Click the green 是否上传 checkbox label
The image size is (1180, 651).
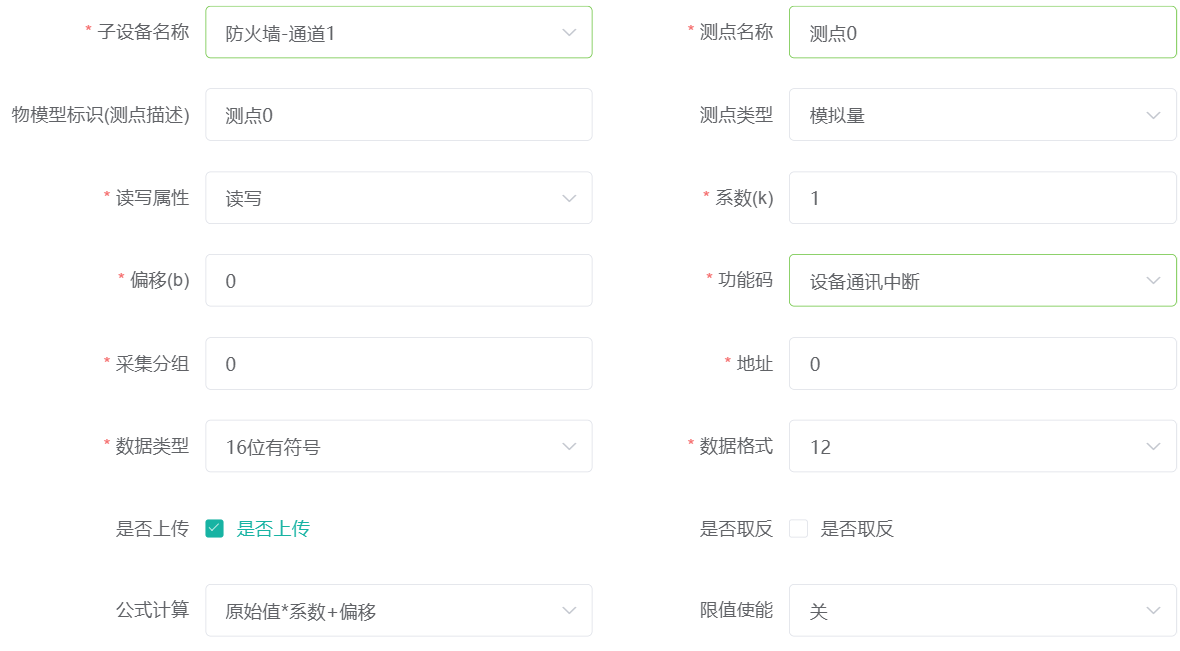coord(273,528)
